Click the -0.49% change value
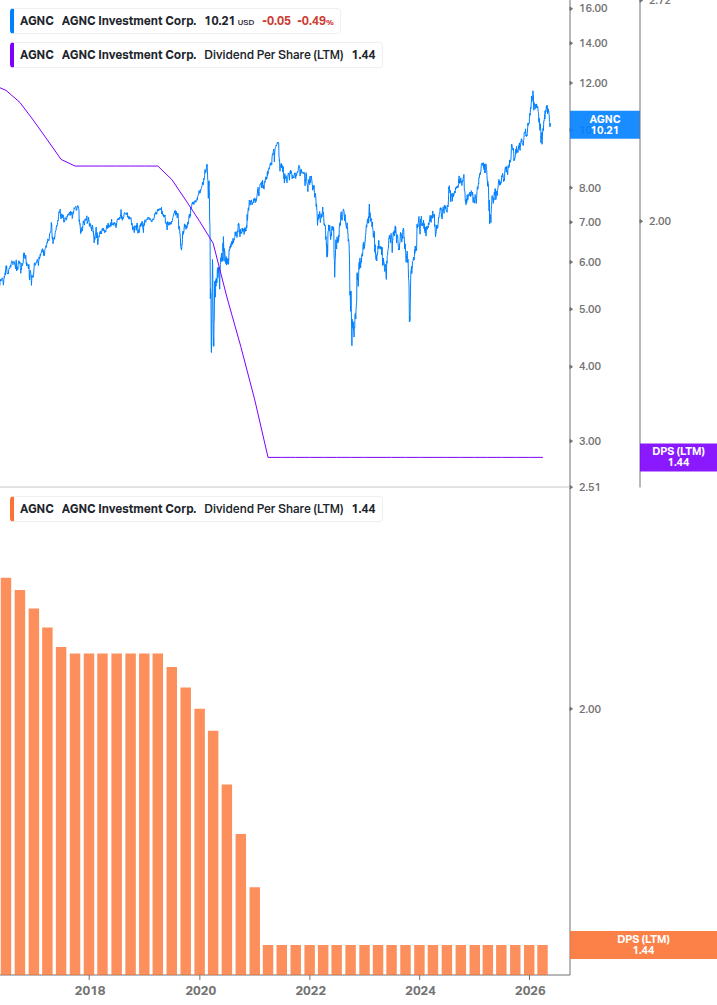Image resolution: width=717 pixels, height=1005 pixels. coord(315,21)
